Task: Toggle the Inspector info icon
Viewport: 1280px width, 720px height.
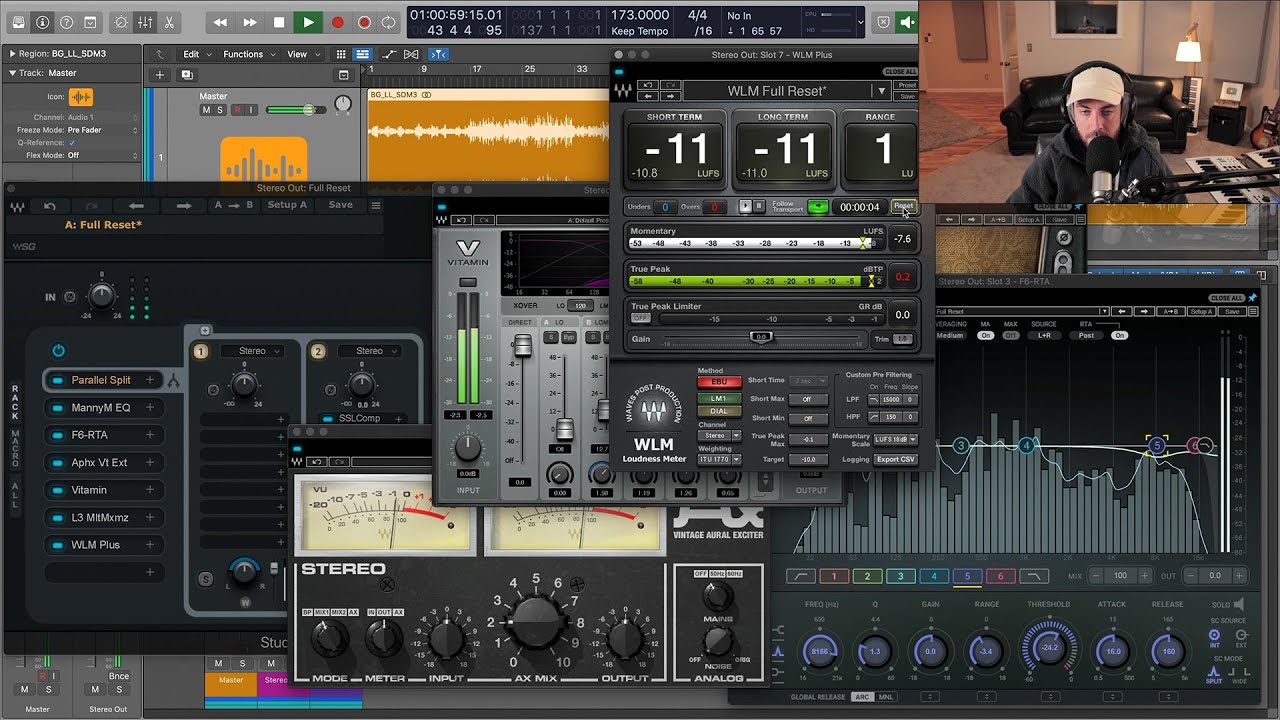Action: [42, 22]
